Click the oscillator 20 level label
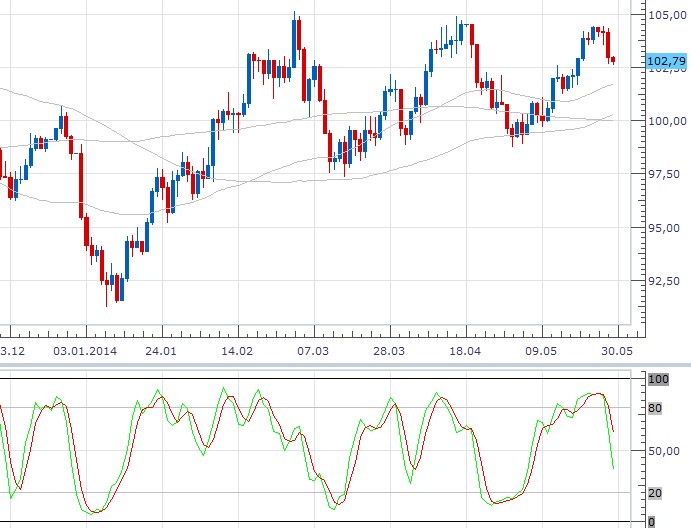 pyautogui.click(x=656, y=492)
